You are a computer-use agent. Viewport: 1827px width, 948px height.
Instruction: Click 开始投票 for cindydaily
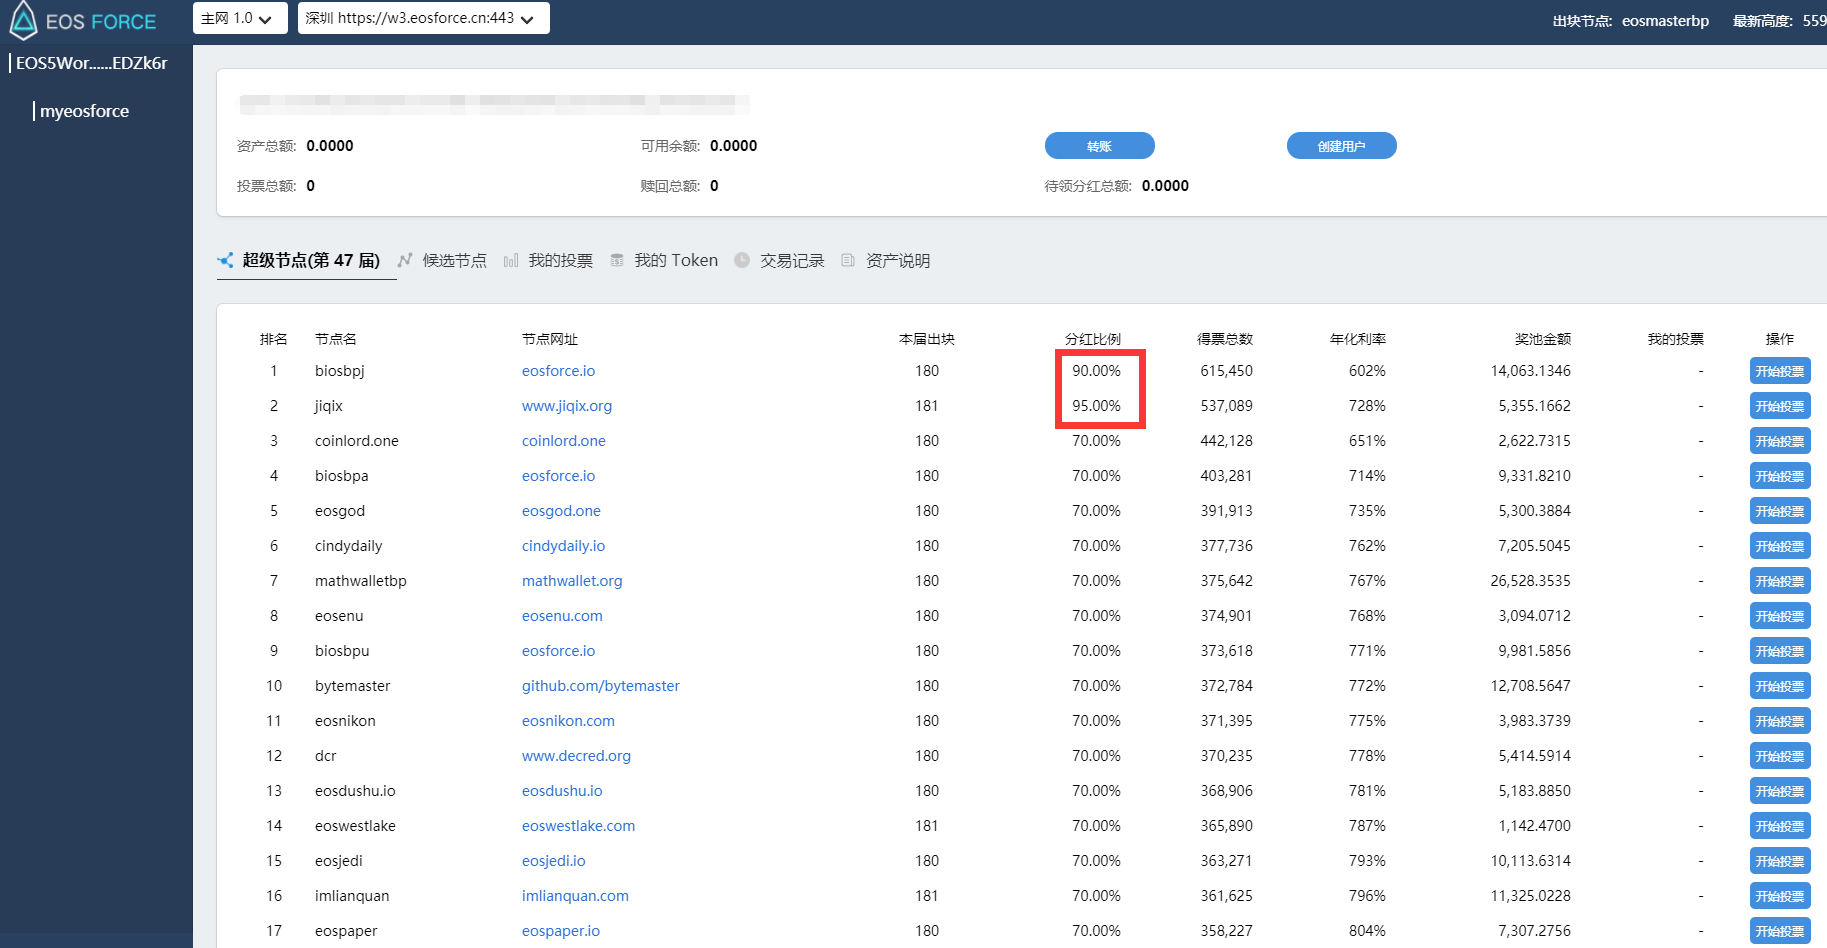[x=1780, y=546]
